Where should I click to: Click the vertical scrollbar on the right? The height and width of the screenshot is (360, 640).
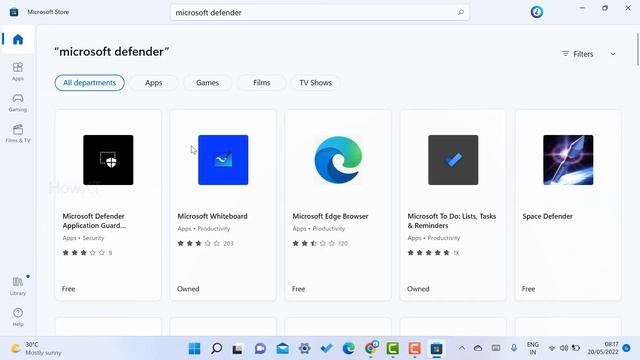[638, 49]
